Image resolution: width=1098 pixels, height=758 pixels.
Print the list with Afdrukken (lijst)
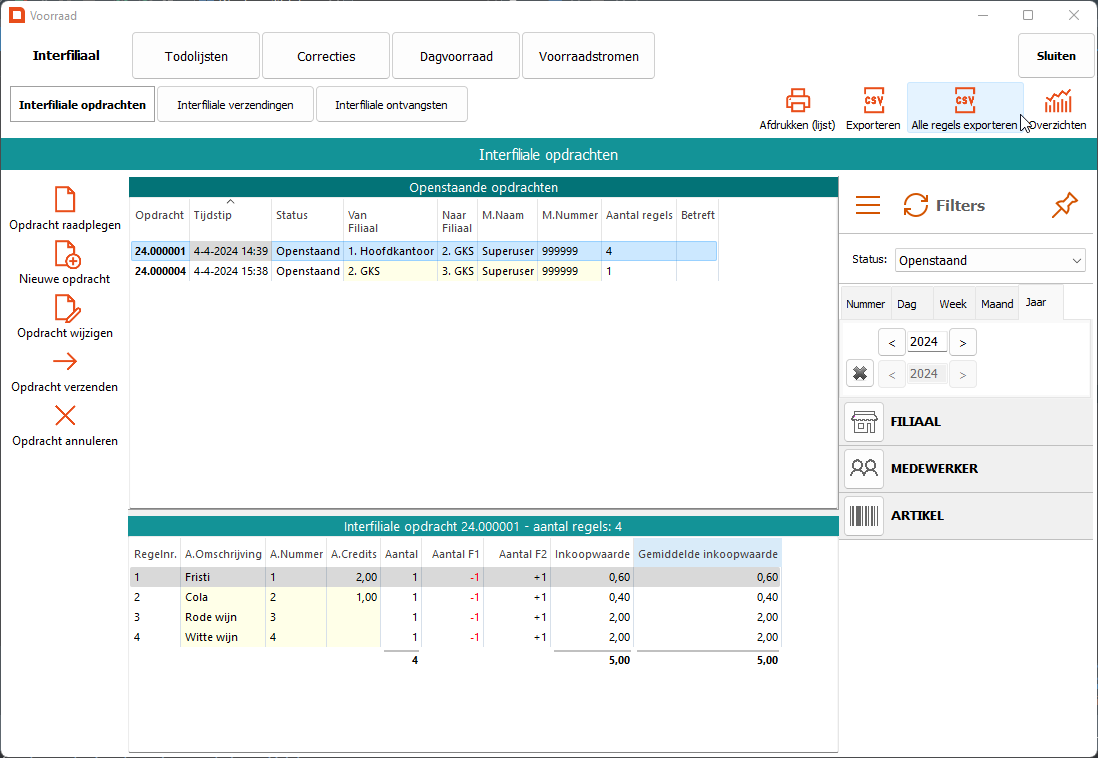coord(797,102)
